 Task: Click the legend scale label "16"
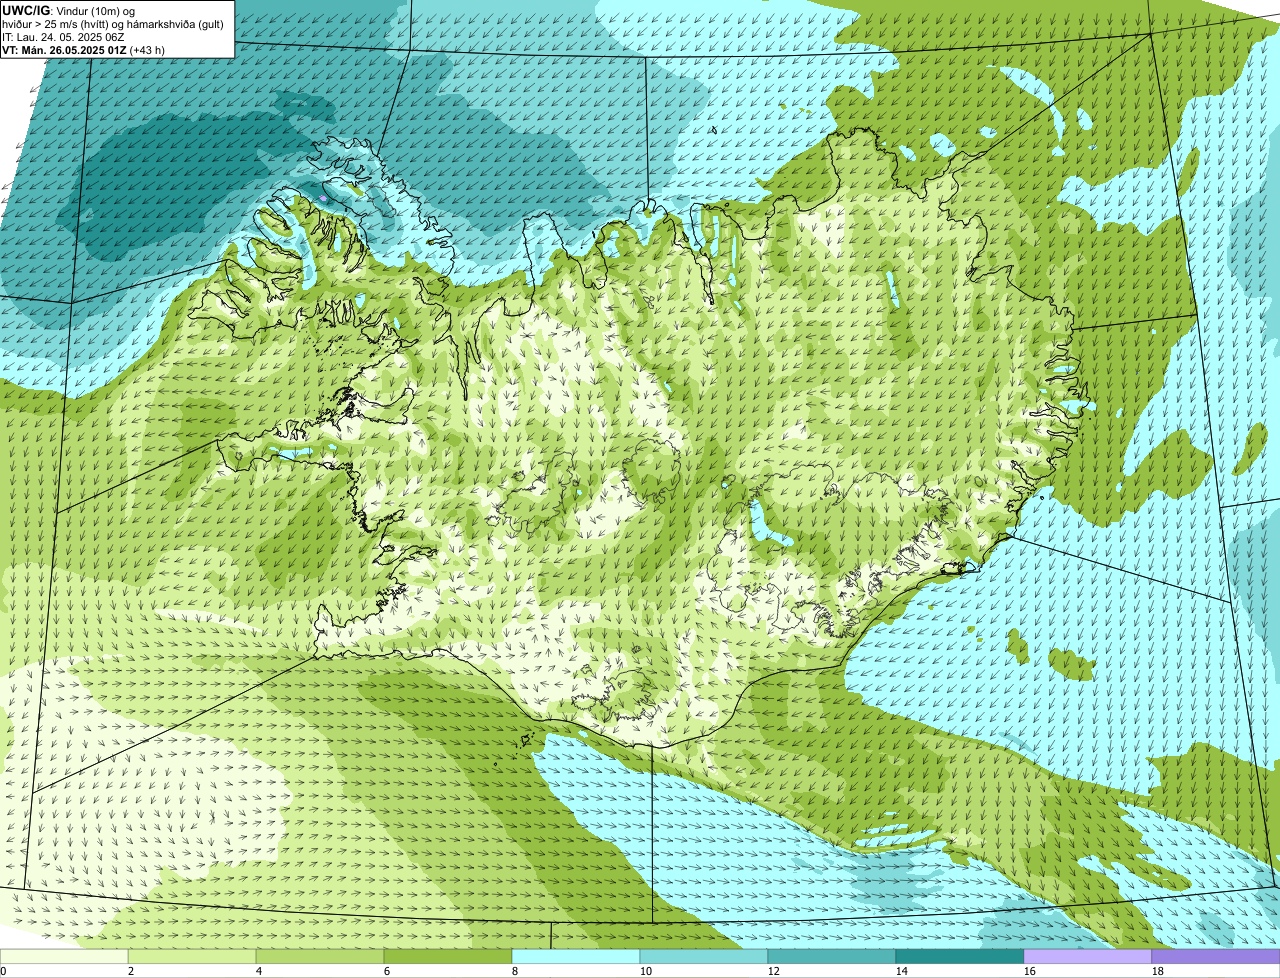[1029, 971]
